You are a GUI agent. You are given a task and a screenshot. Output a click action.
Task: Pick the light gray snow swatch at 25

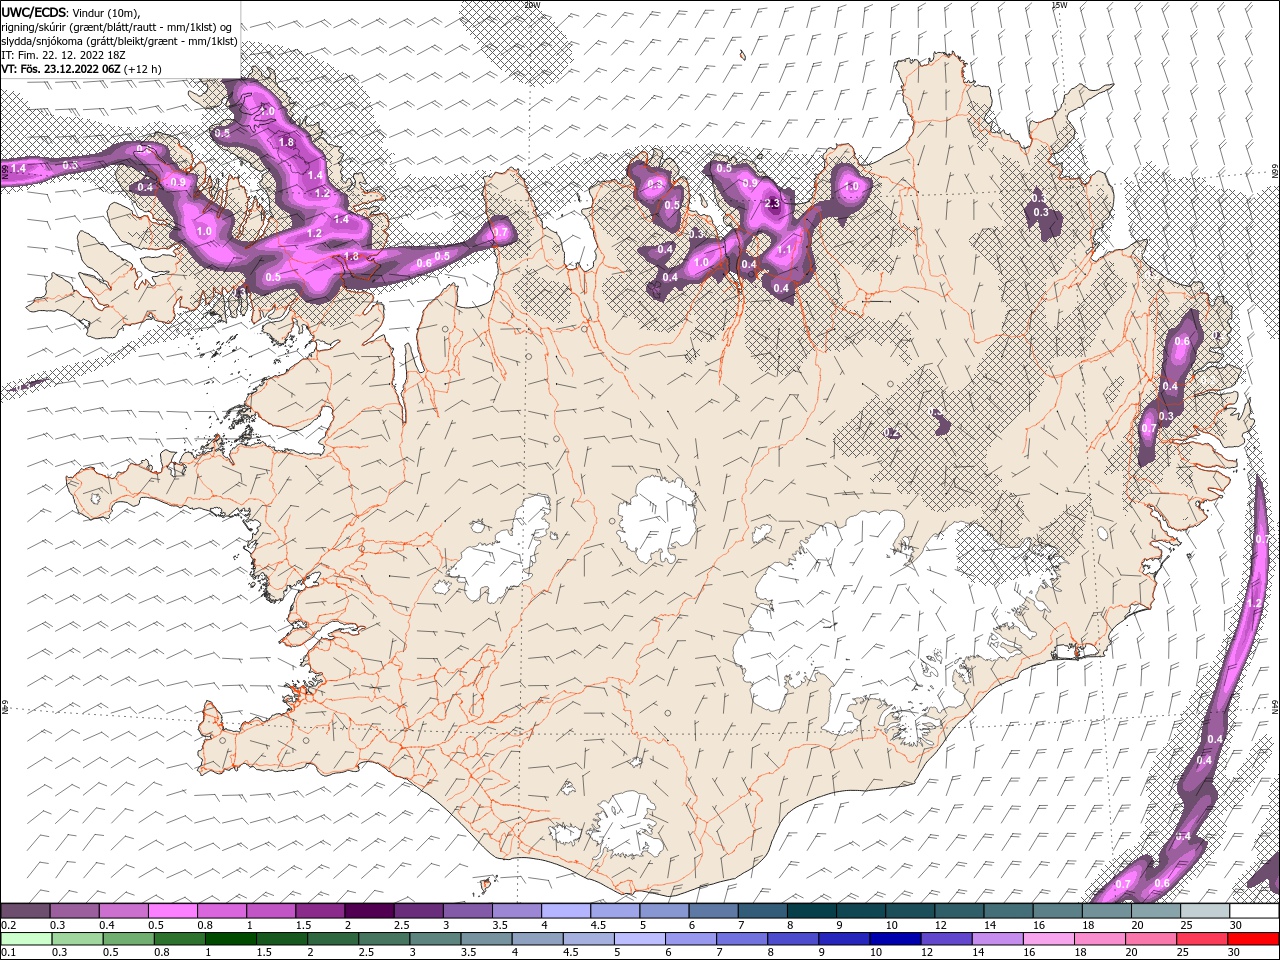tap(1205, 911)
